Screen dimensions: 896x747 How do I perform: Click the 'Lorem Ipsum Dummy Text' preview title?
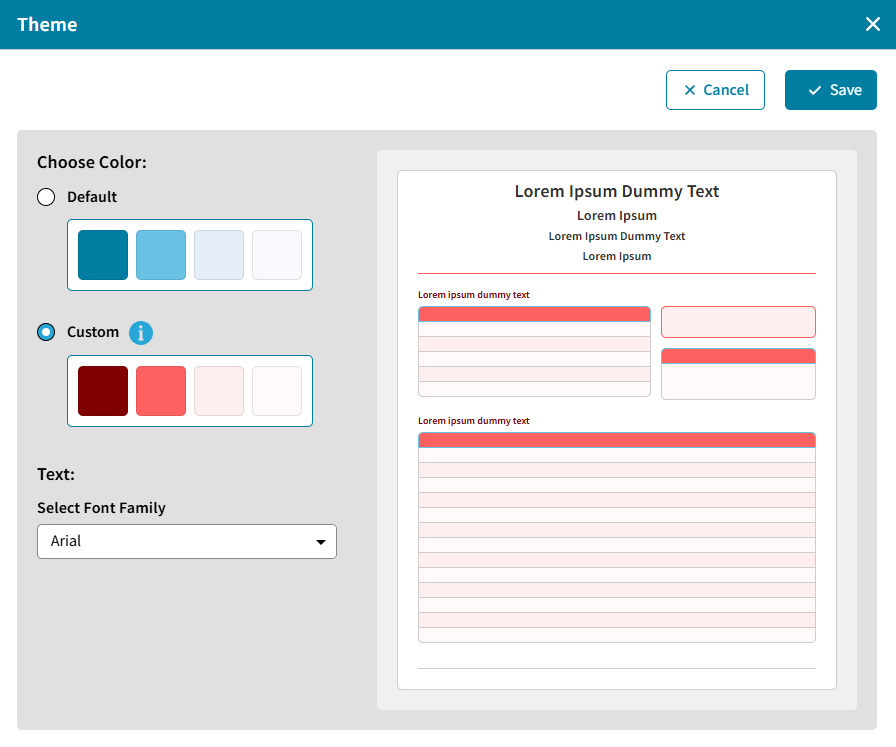click(x=617, y=191)
